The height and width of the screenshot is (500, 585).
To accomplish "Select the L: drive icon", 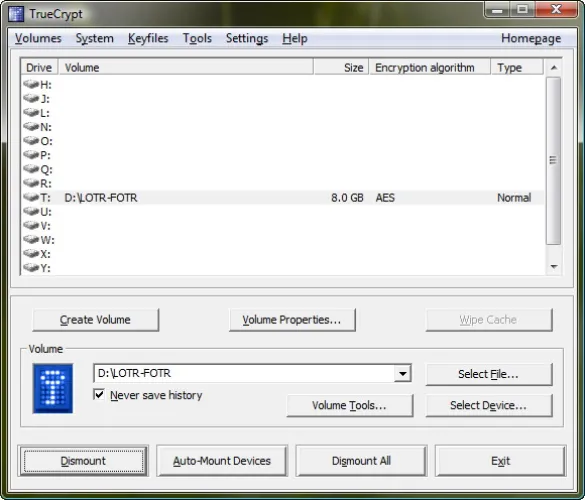I will pos(31,112).
